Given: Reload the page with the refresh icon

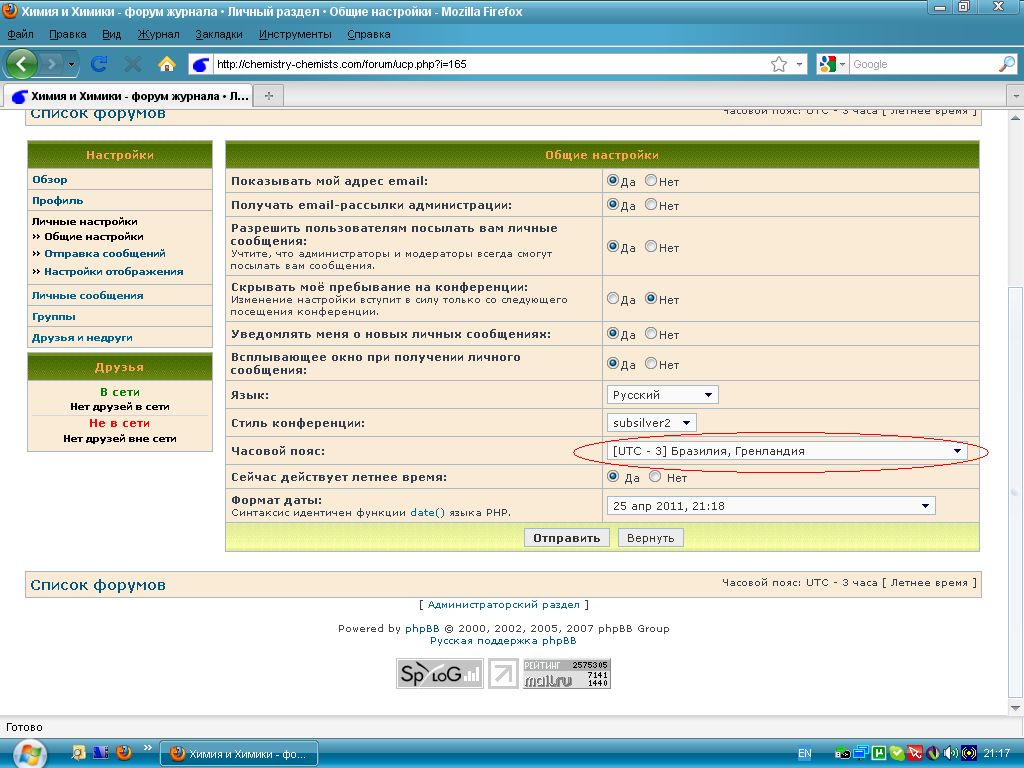Looking at the screenshot, I should 98,64.
